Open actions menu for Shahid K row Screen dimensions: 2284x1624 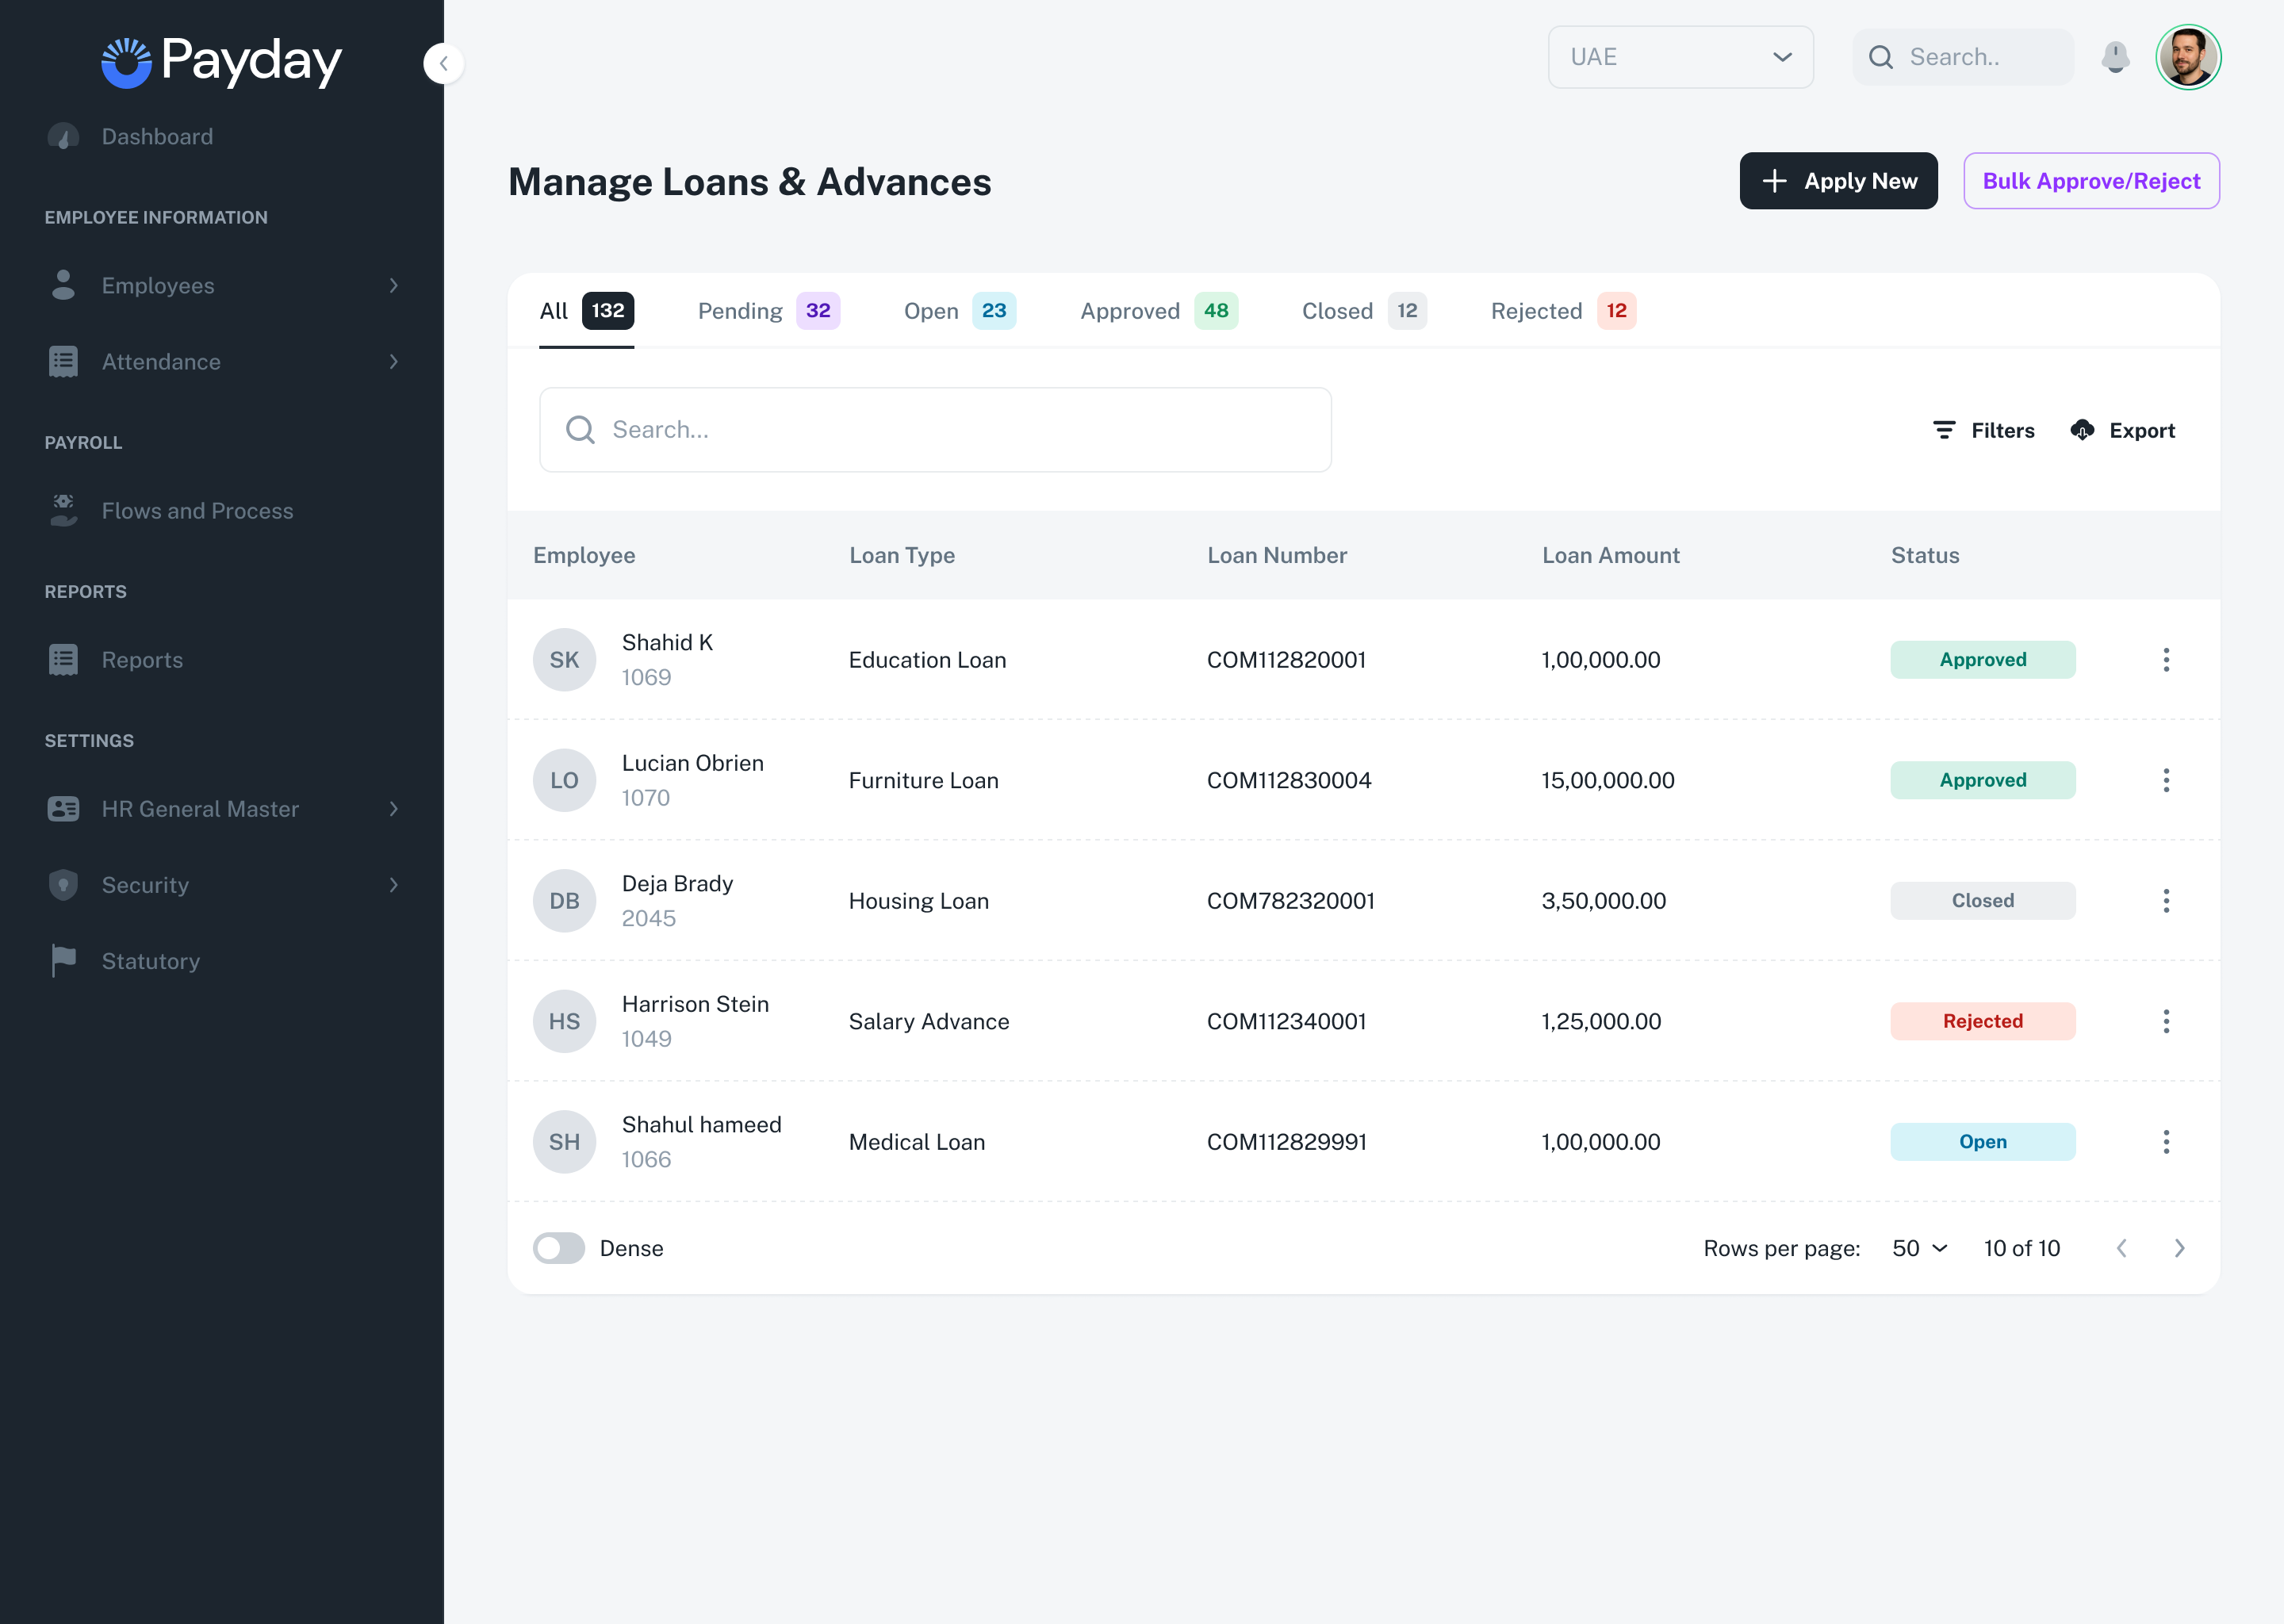point(2165,660)
